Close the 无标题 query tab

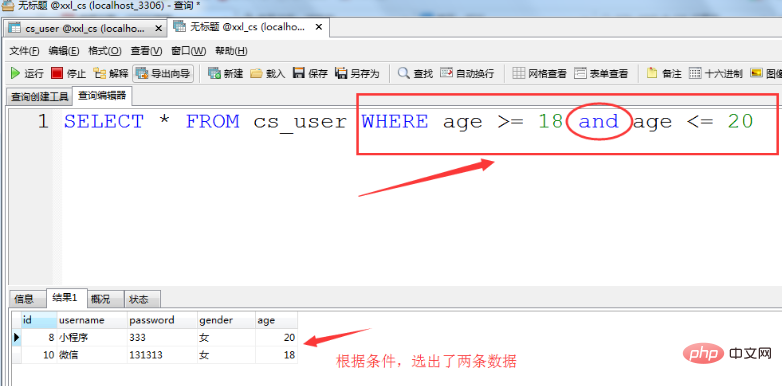320,27
